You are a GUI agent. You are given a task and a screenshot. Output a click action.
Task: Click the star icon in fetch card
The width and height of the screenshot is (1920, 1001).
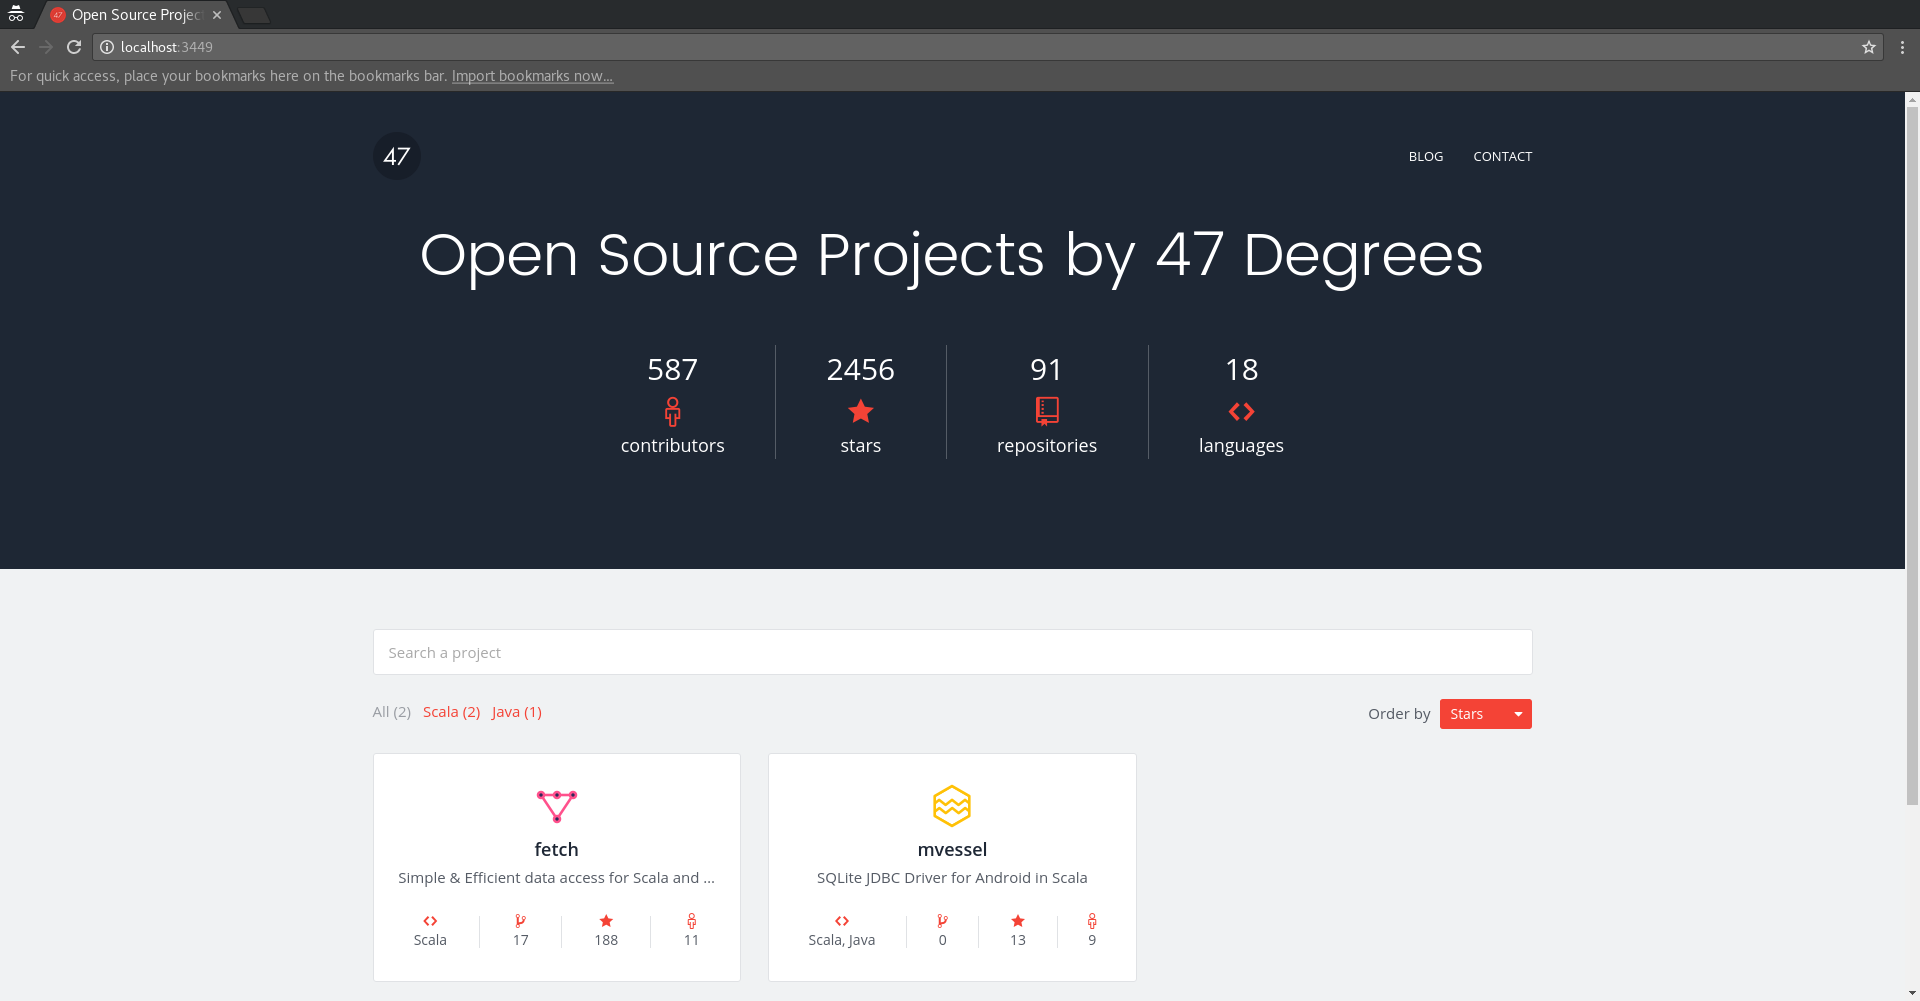(606, 921)
